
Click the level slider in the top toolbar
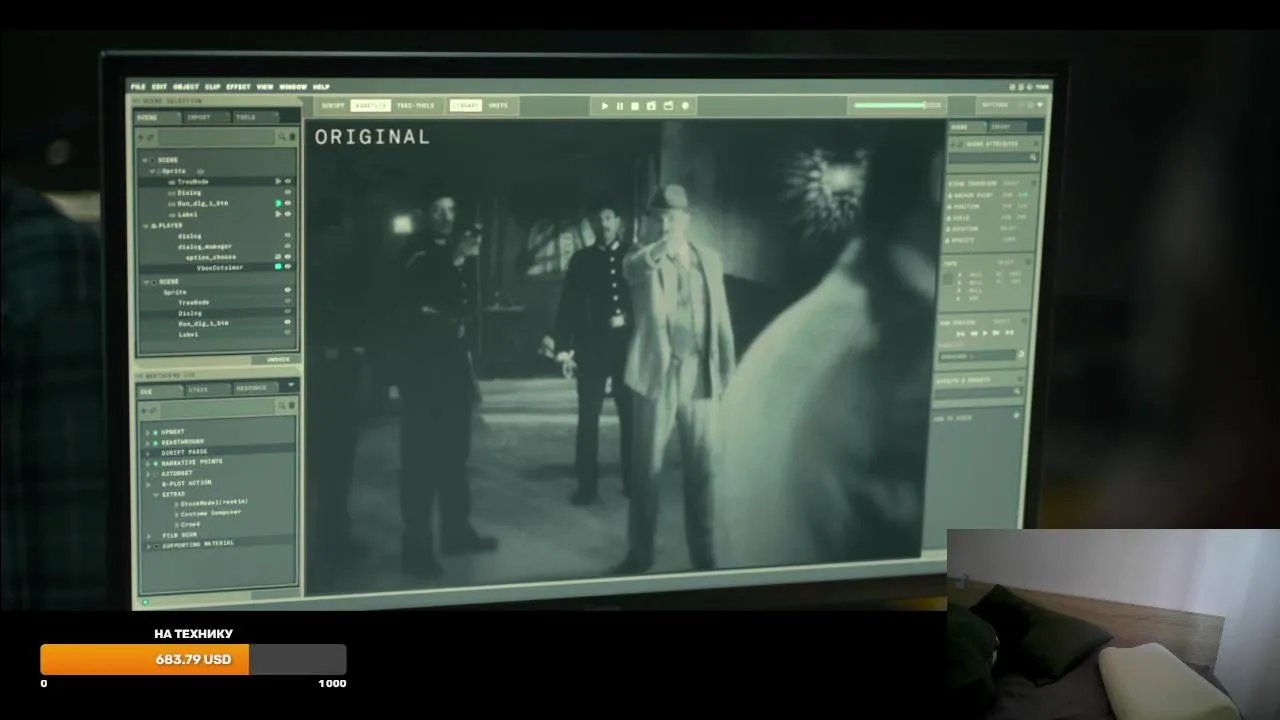coord(896,105)
